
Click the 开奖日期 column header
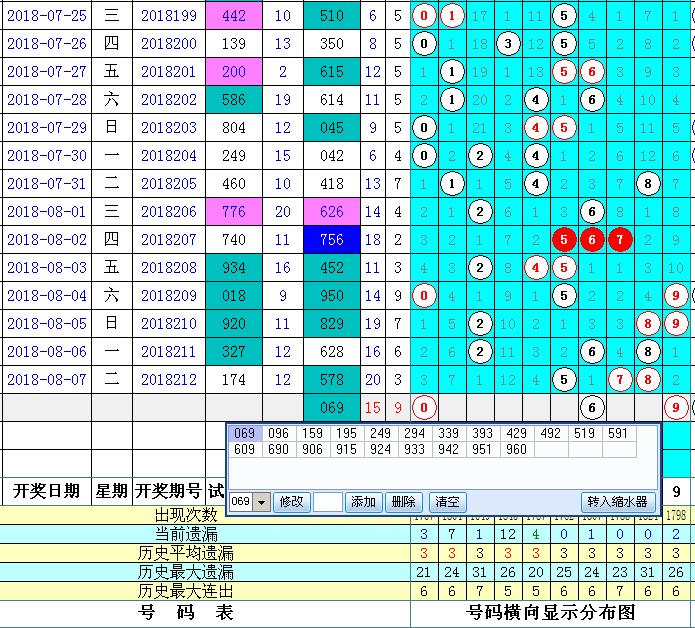[45, 491]
